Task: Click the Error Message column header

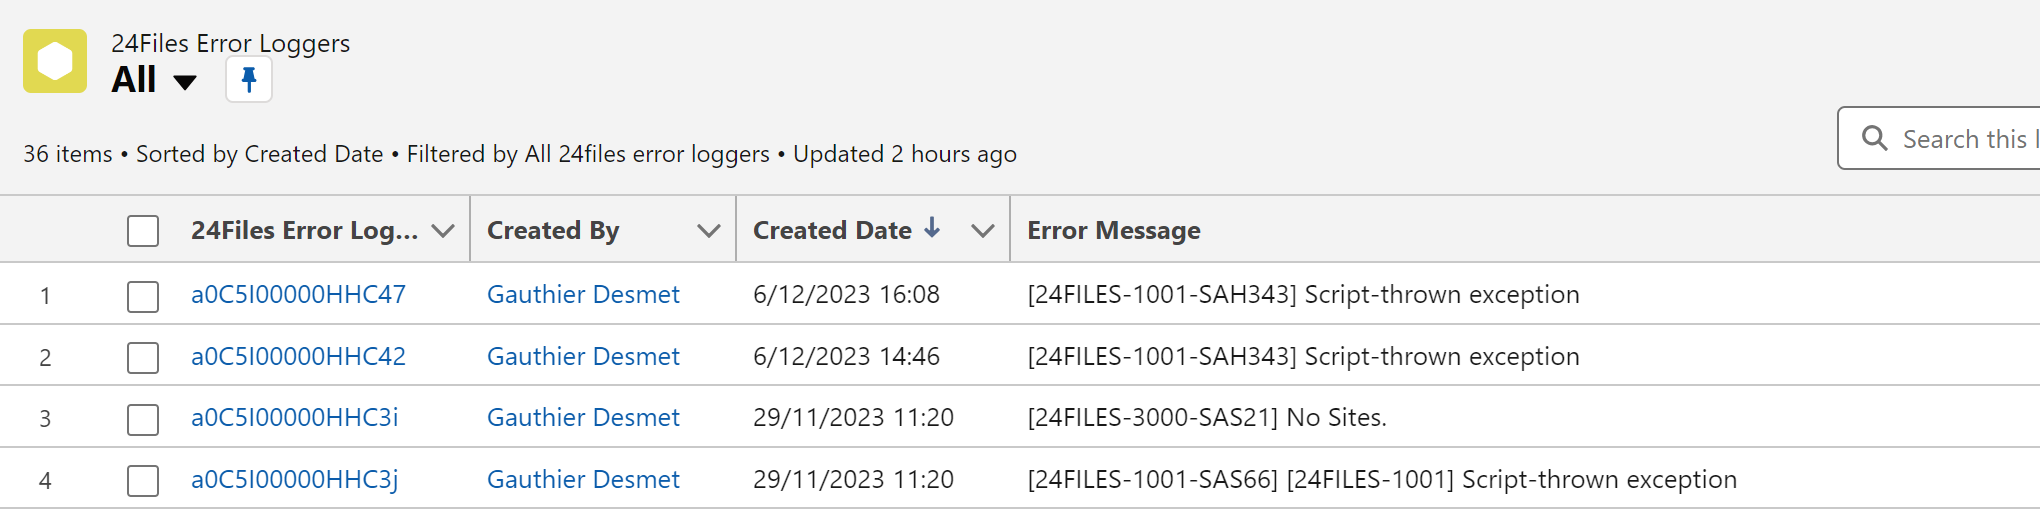Action: click(1113, 231)
